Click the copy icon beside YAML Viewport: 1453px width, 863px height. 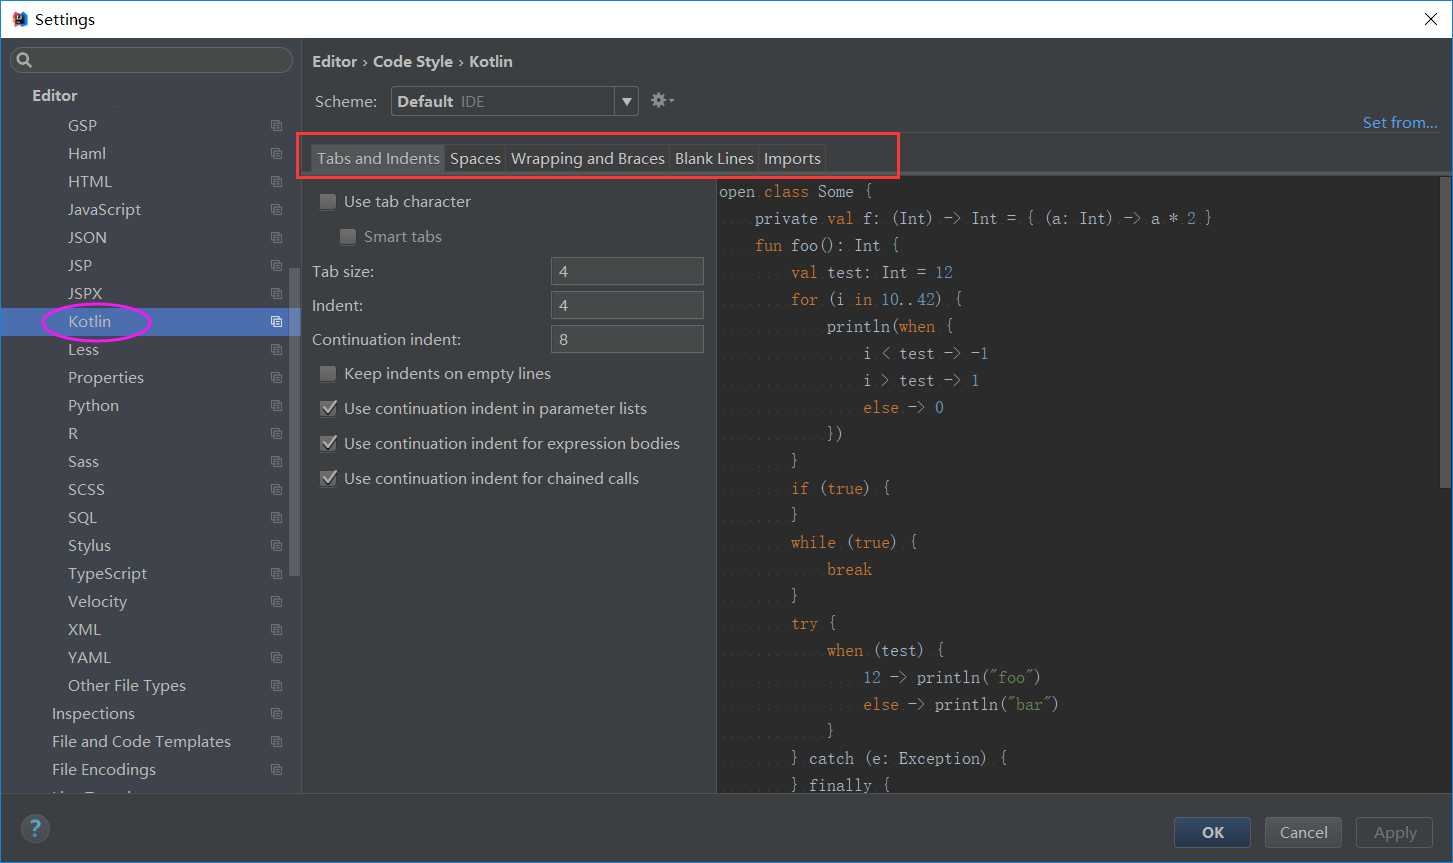276,657
